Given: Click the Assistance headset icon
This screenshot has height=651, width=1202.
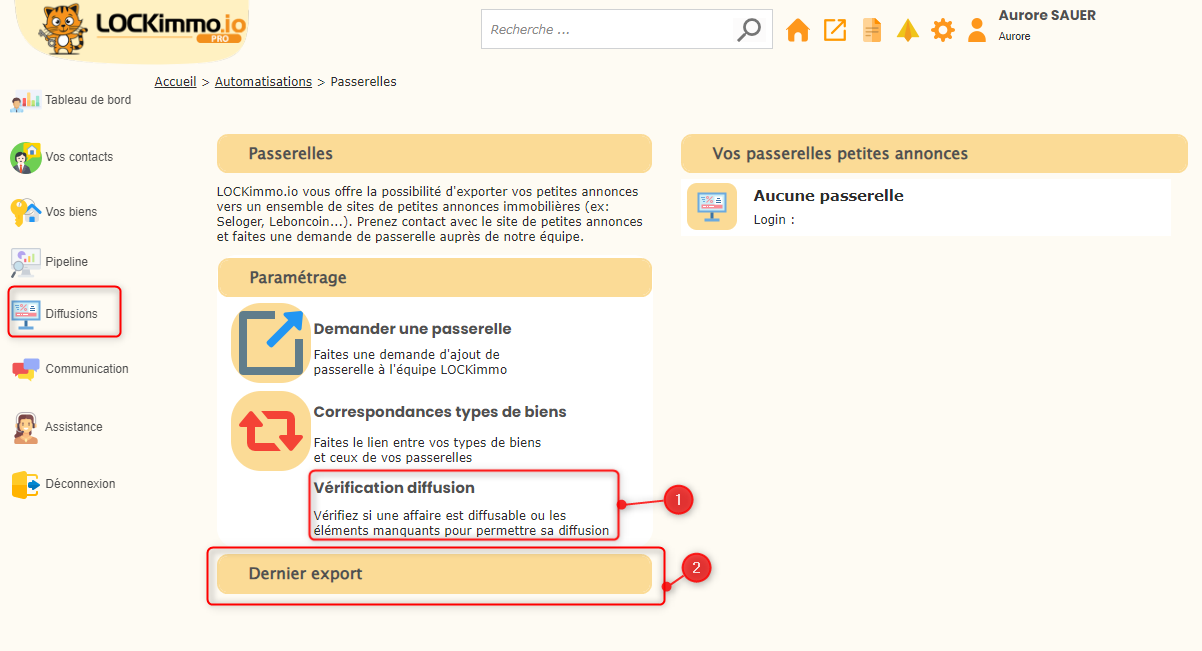Looking at the screenshot, I should pos(26,427).
